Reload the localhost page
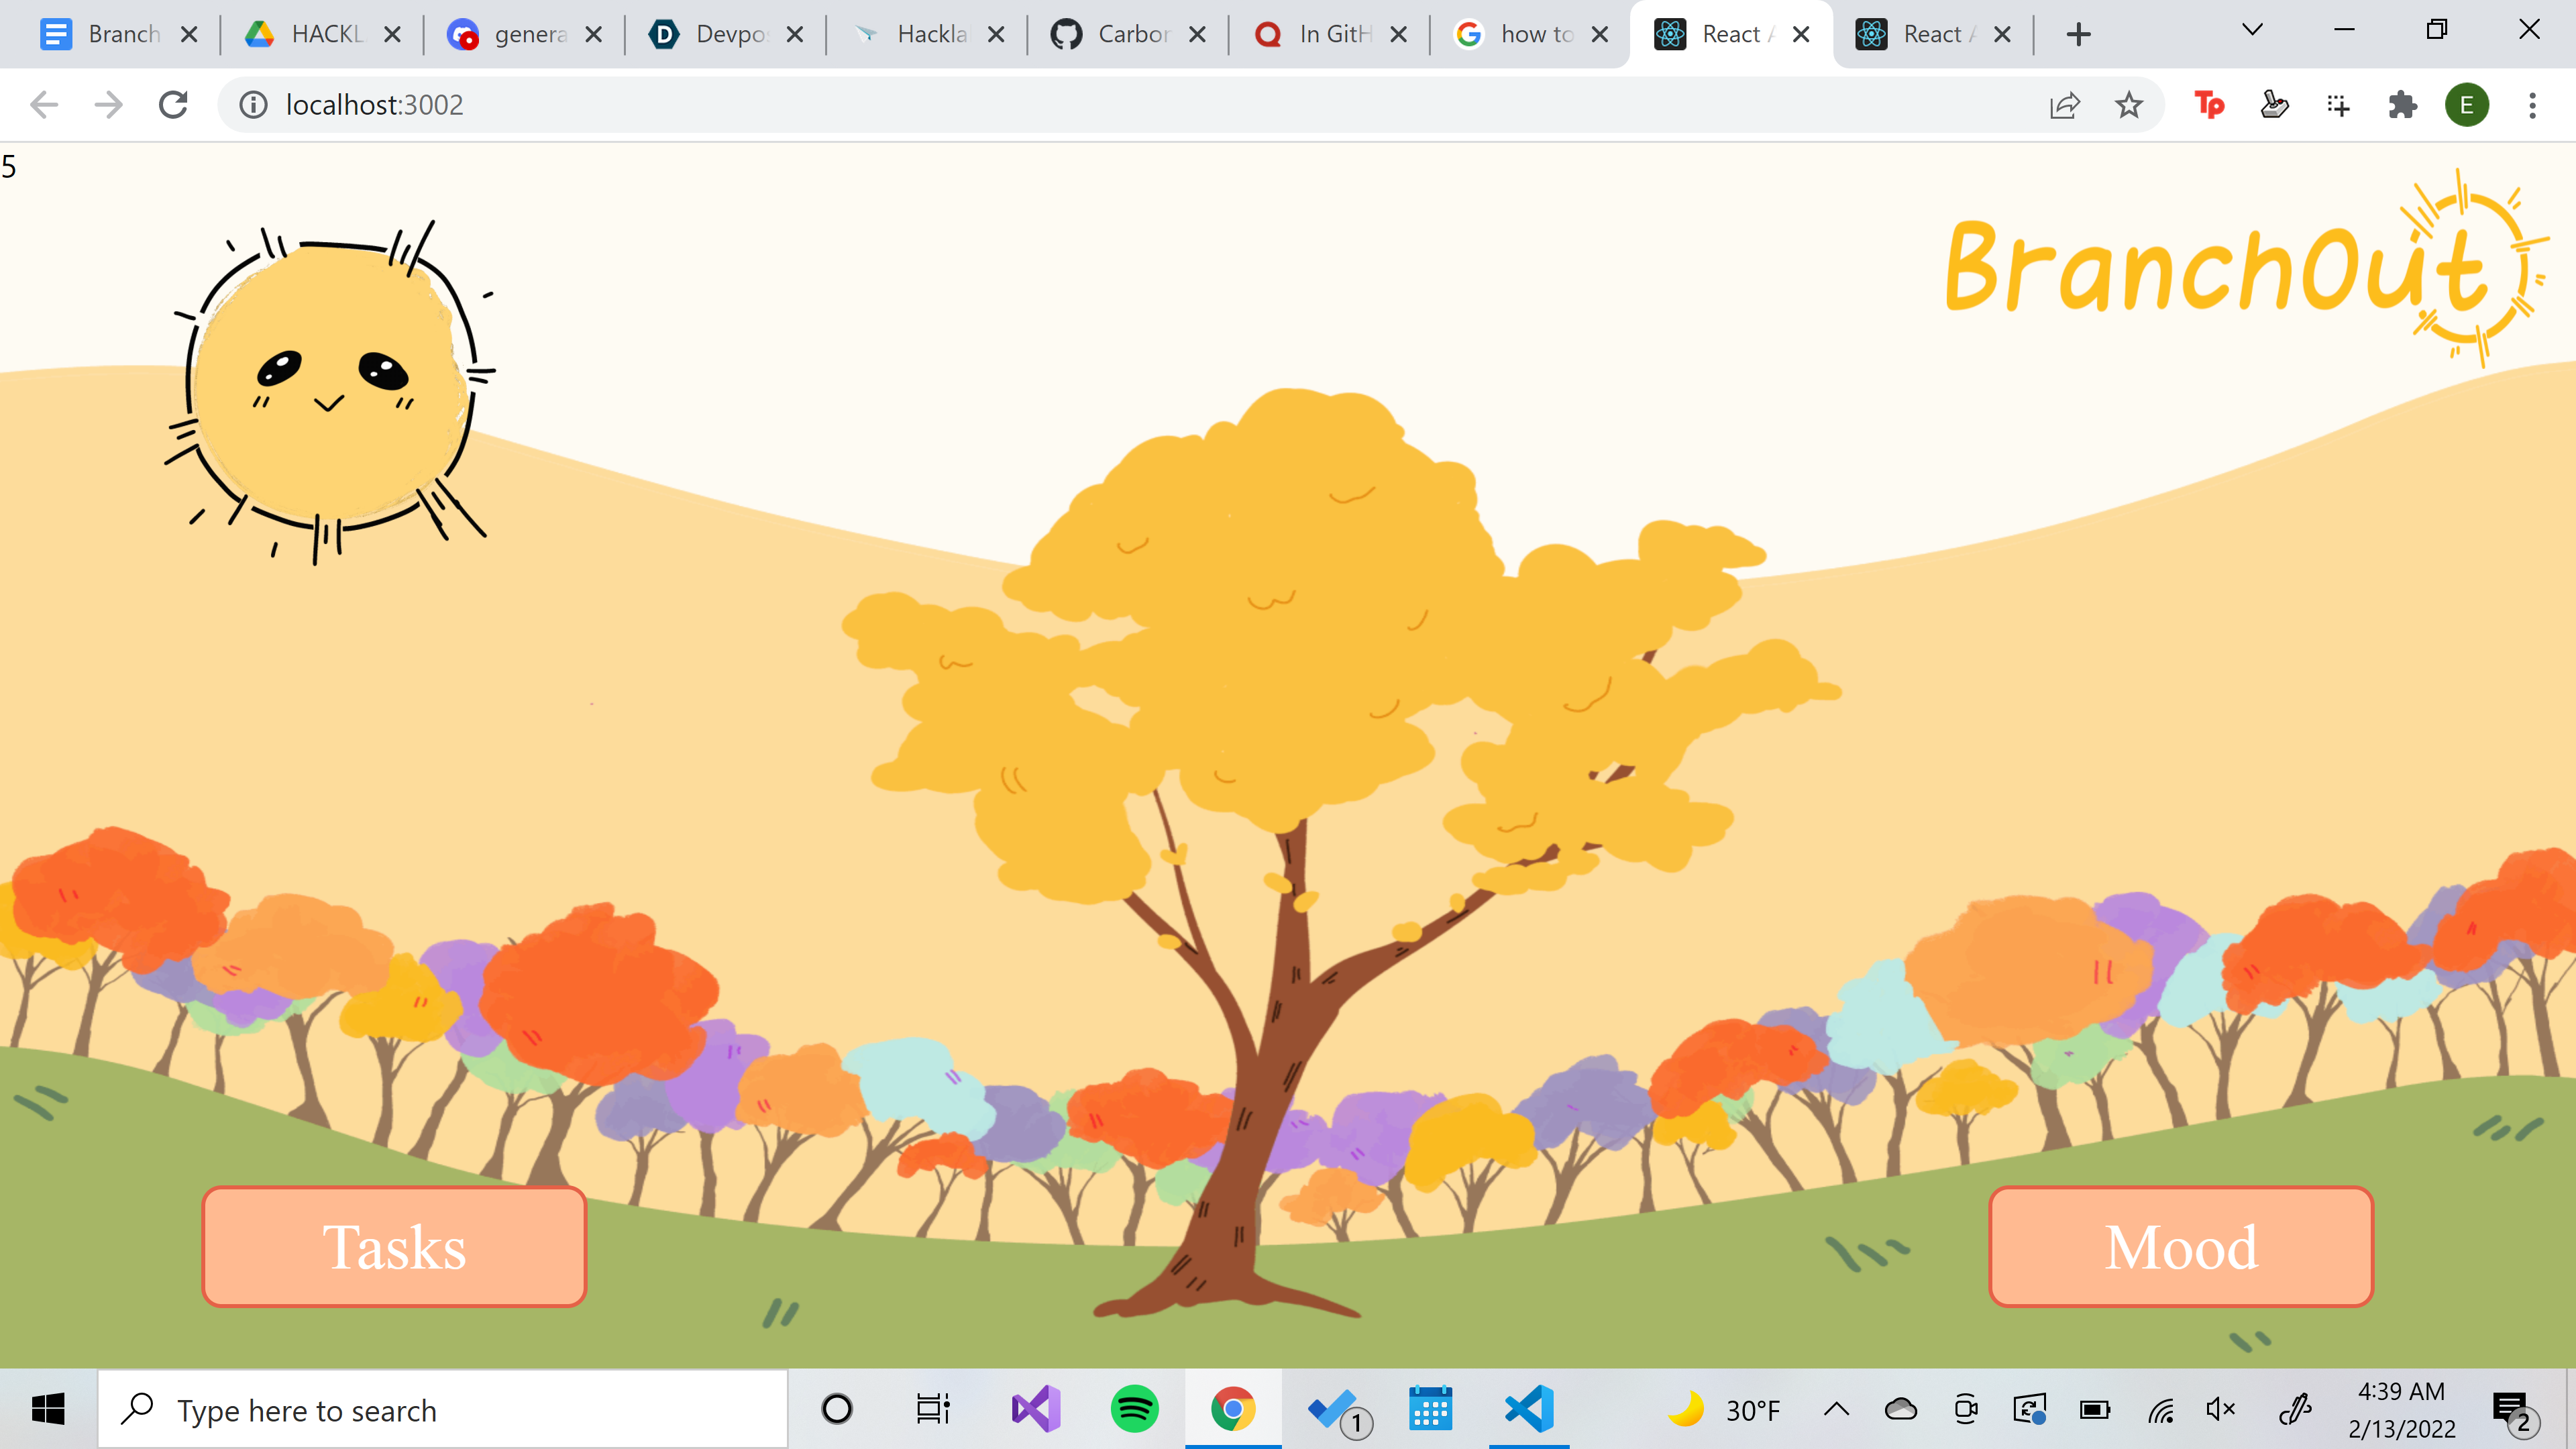 [x=173, y=105]
